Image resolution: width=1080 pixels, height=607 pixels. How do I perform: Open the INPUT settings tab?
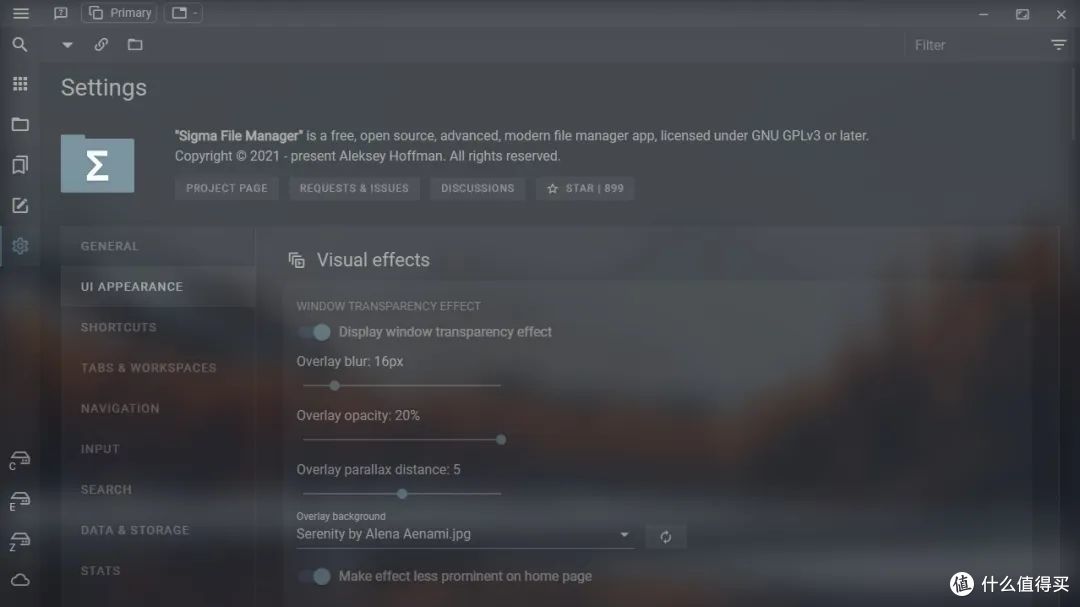point(158,449)
